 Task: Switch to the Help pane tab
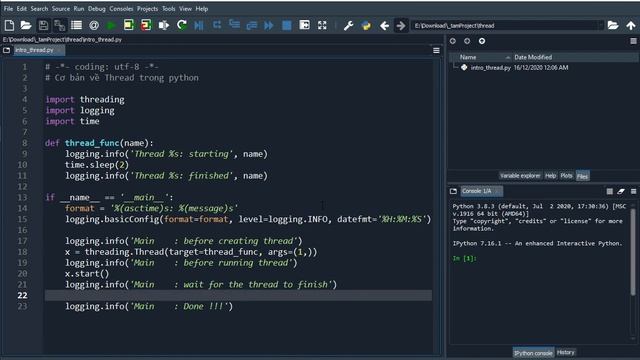[x=551, y=176]
